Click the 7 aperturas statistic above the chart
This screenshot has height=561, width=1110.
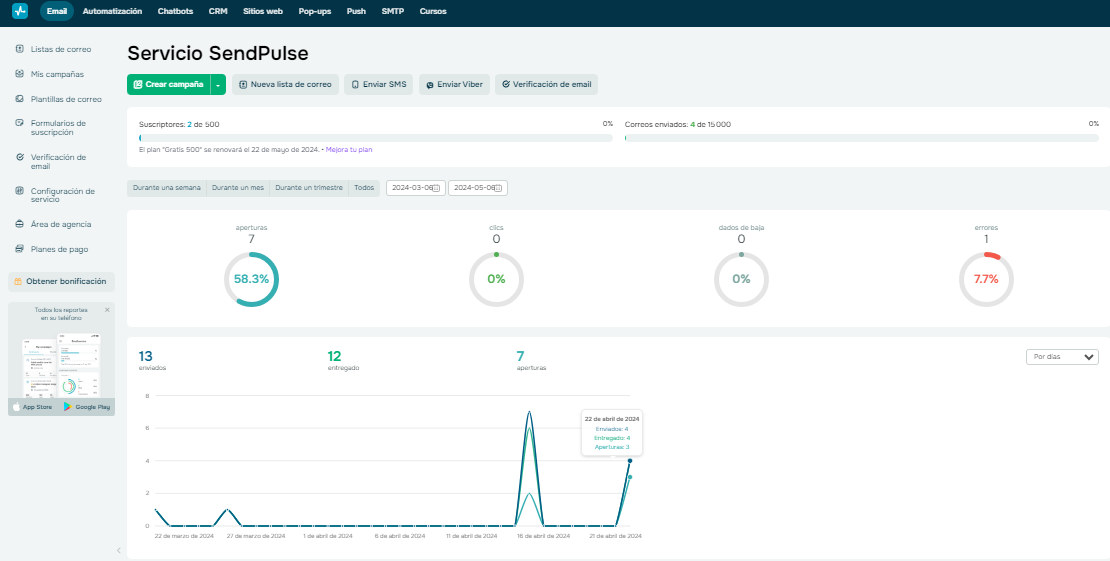[x=532, y=360]
